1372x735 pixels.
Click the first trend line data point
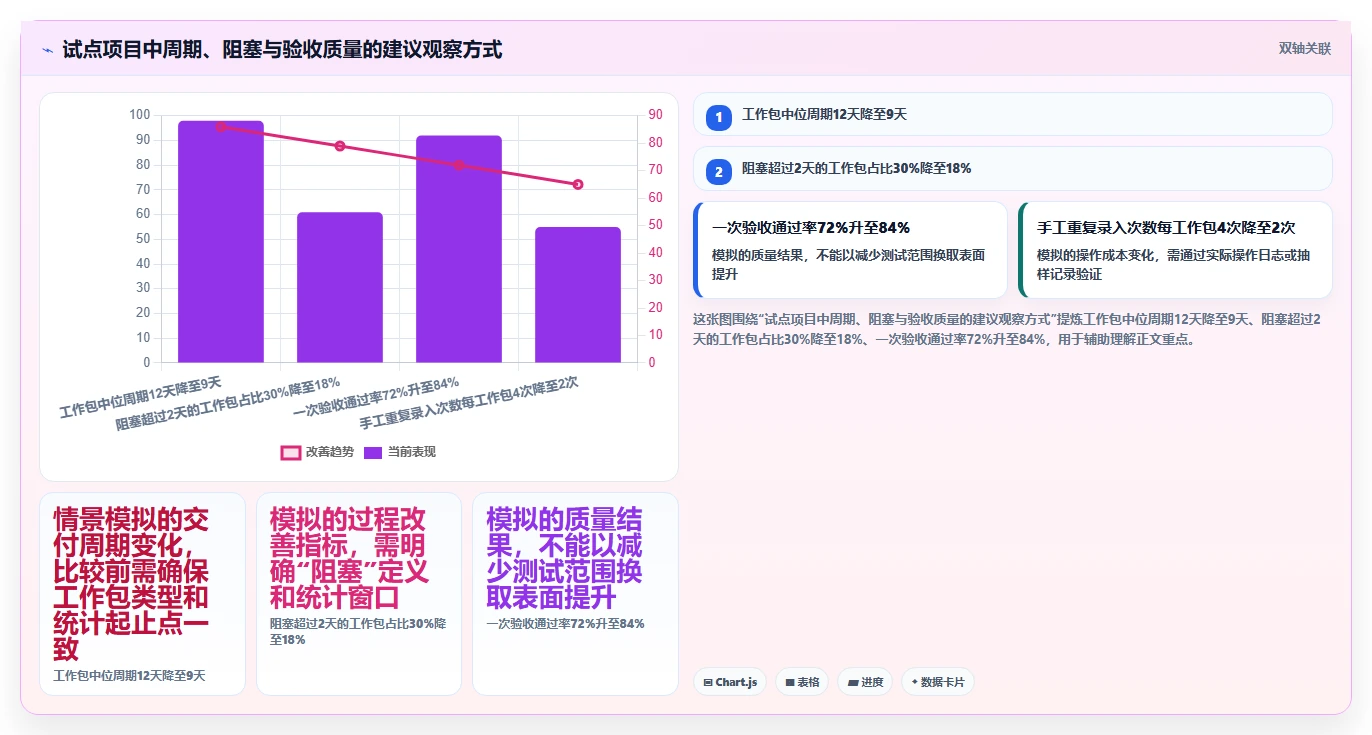tap(221, 127)
